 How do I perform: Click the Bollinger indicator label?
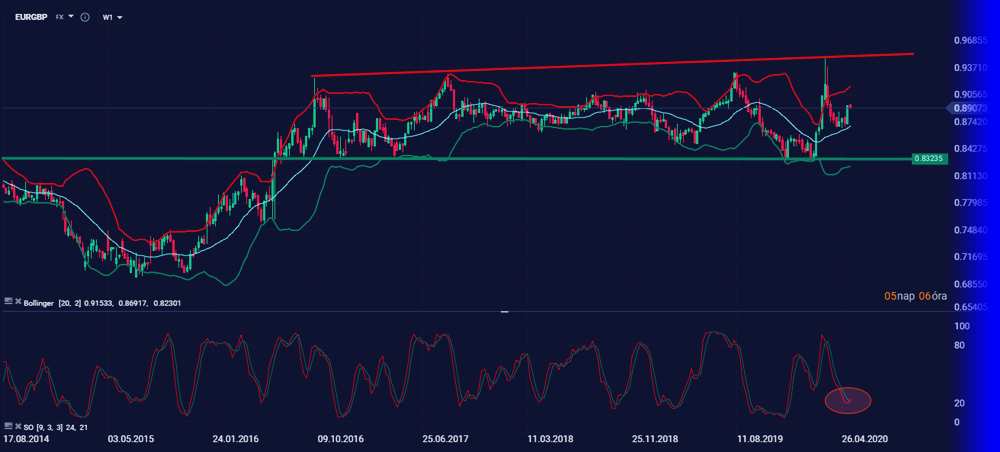tap(44, 302)
